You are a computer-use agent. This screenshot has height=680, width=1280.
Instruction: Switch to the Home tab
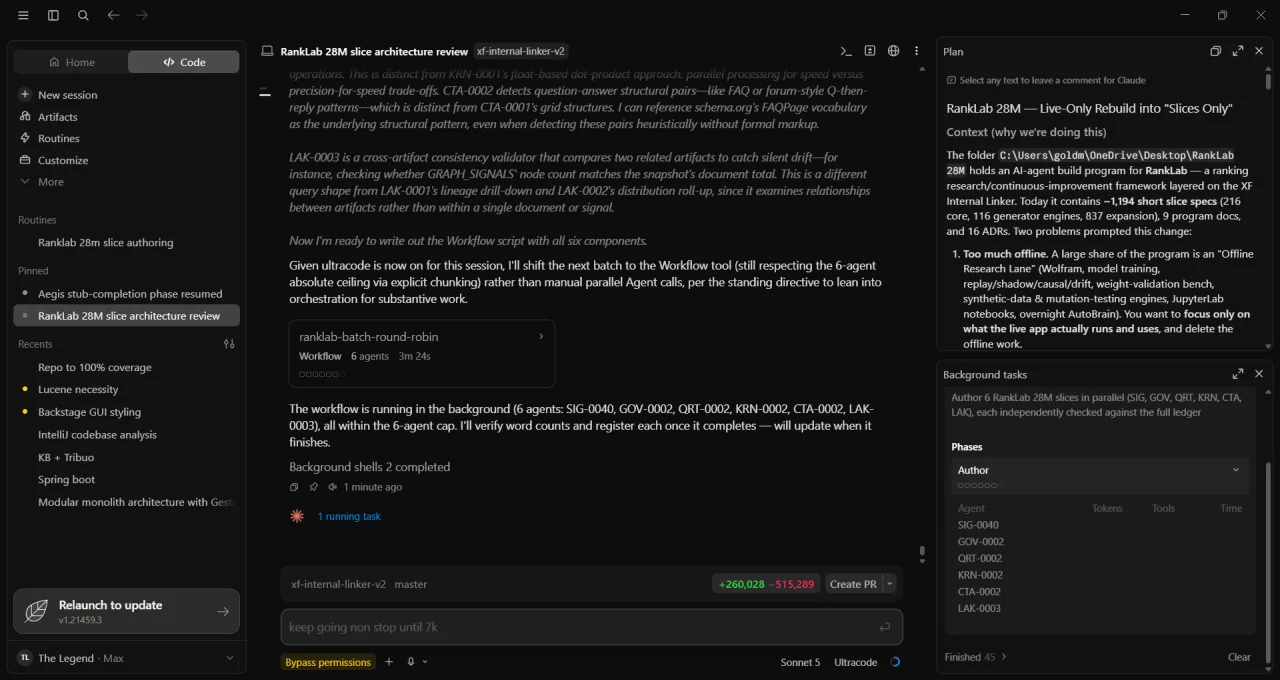71,62
